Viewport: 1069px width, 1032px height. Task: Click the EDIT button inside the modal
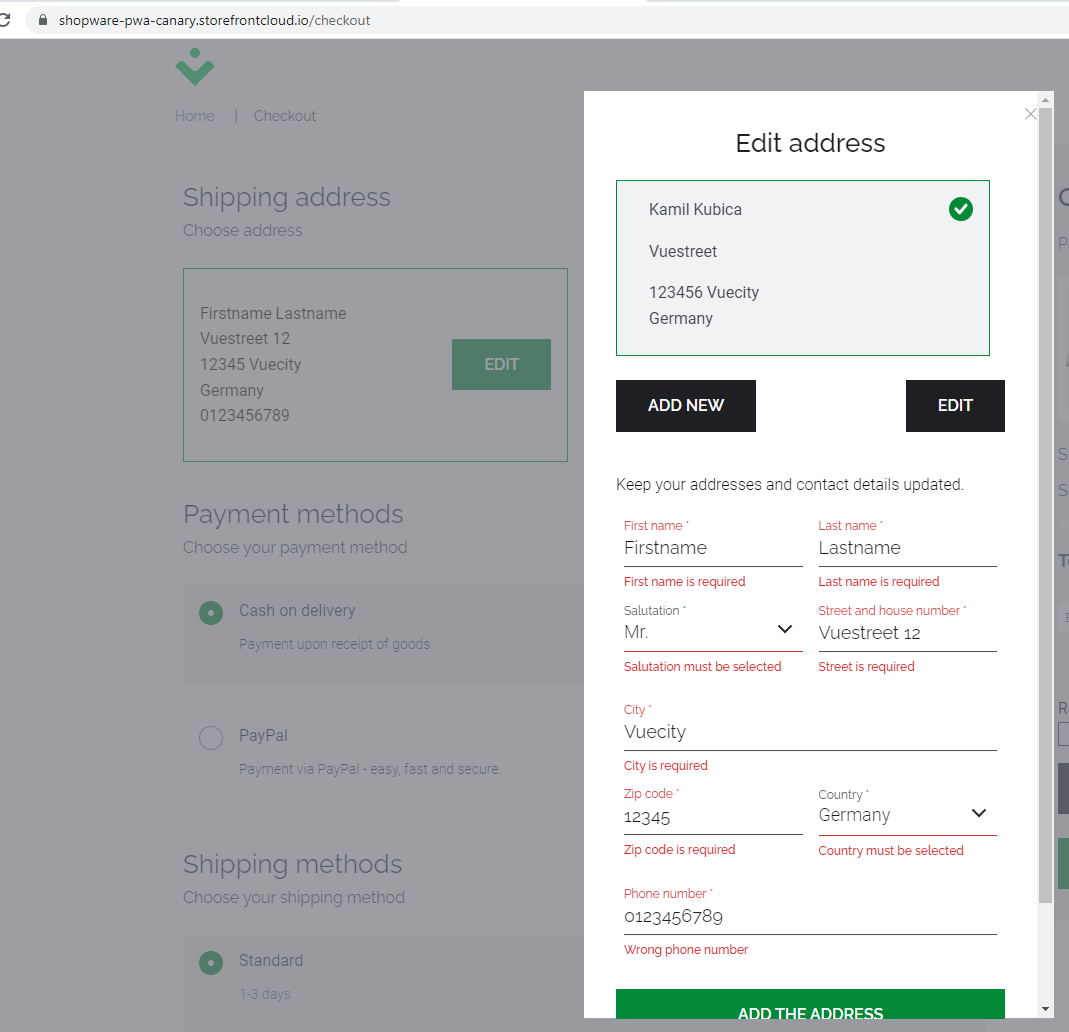coord(954,405)
